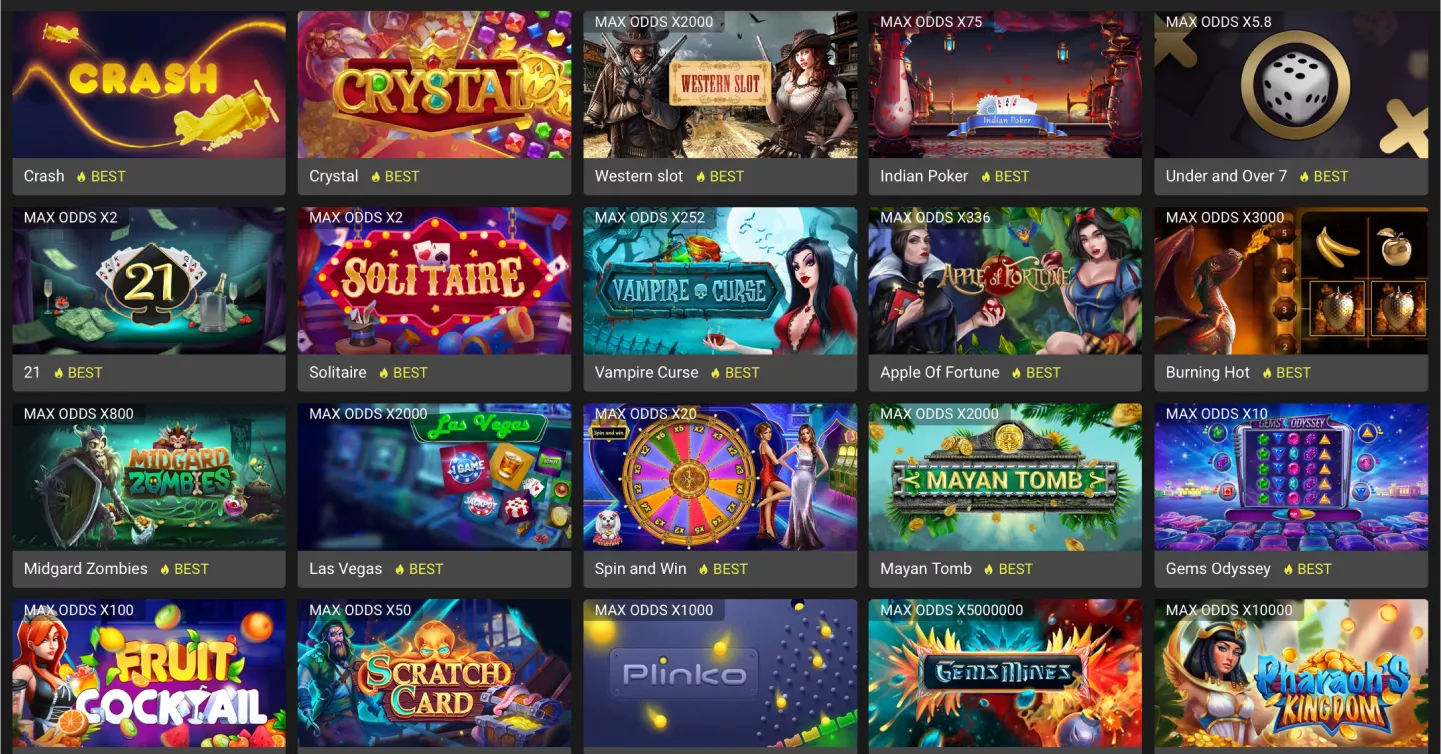
Task: Open the Vampire Curse game thumbnail
Action: pyautogui.click(x=720, y=281)
